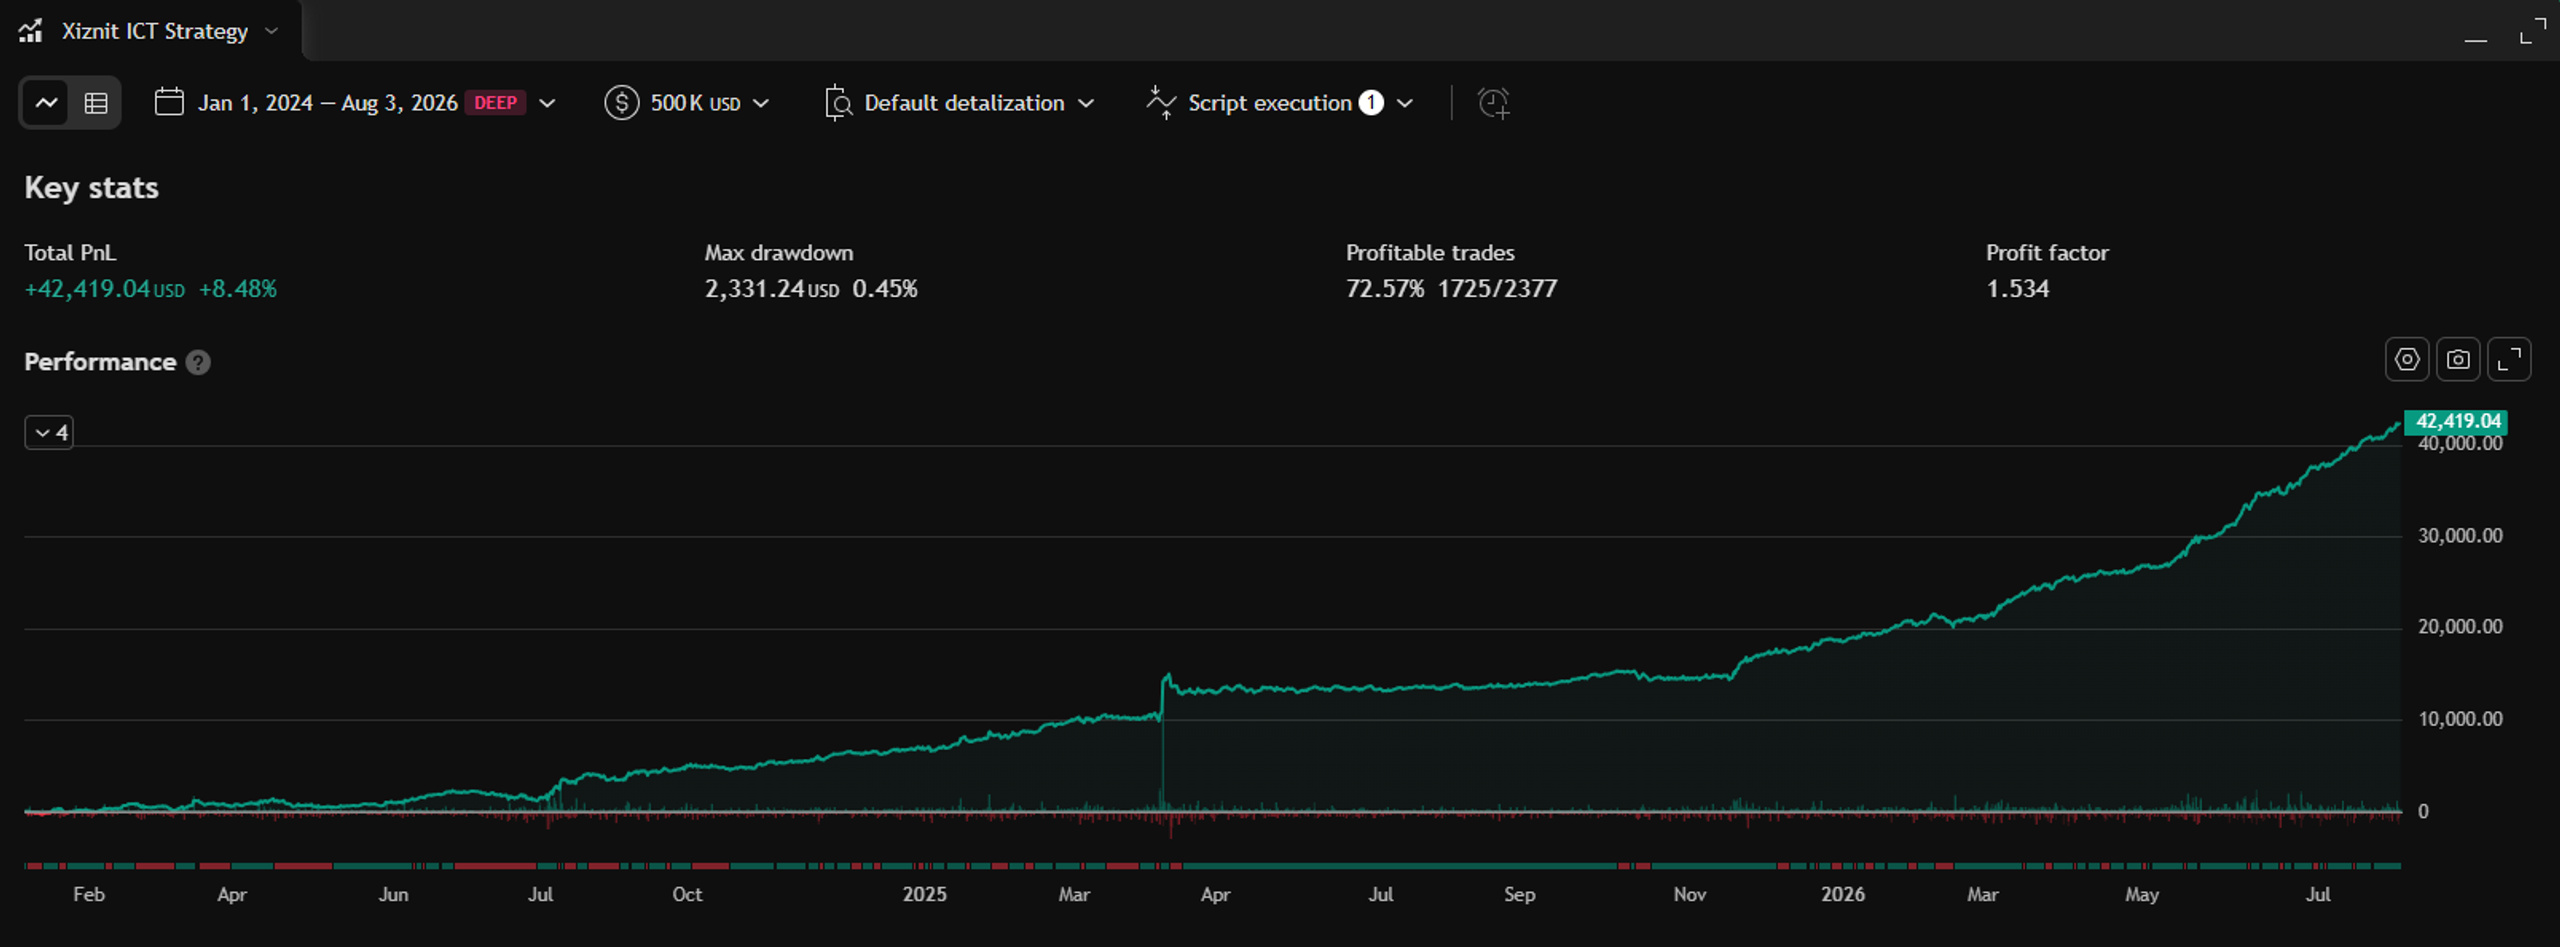This screenshot has width=2560, height=947.
Task: Click the 1725/2377 trades count
Action: click(x=1497, y=289)
